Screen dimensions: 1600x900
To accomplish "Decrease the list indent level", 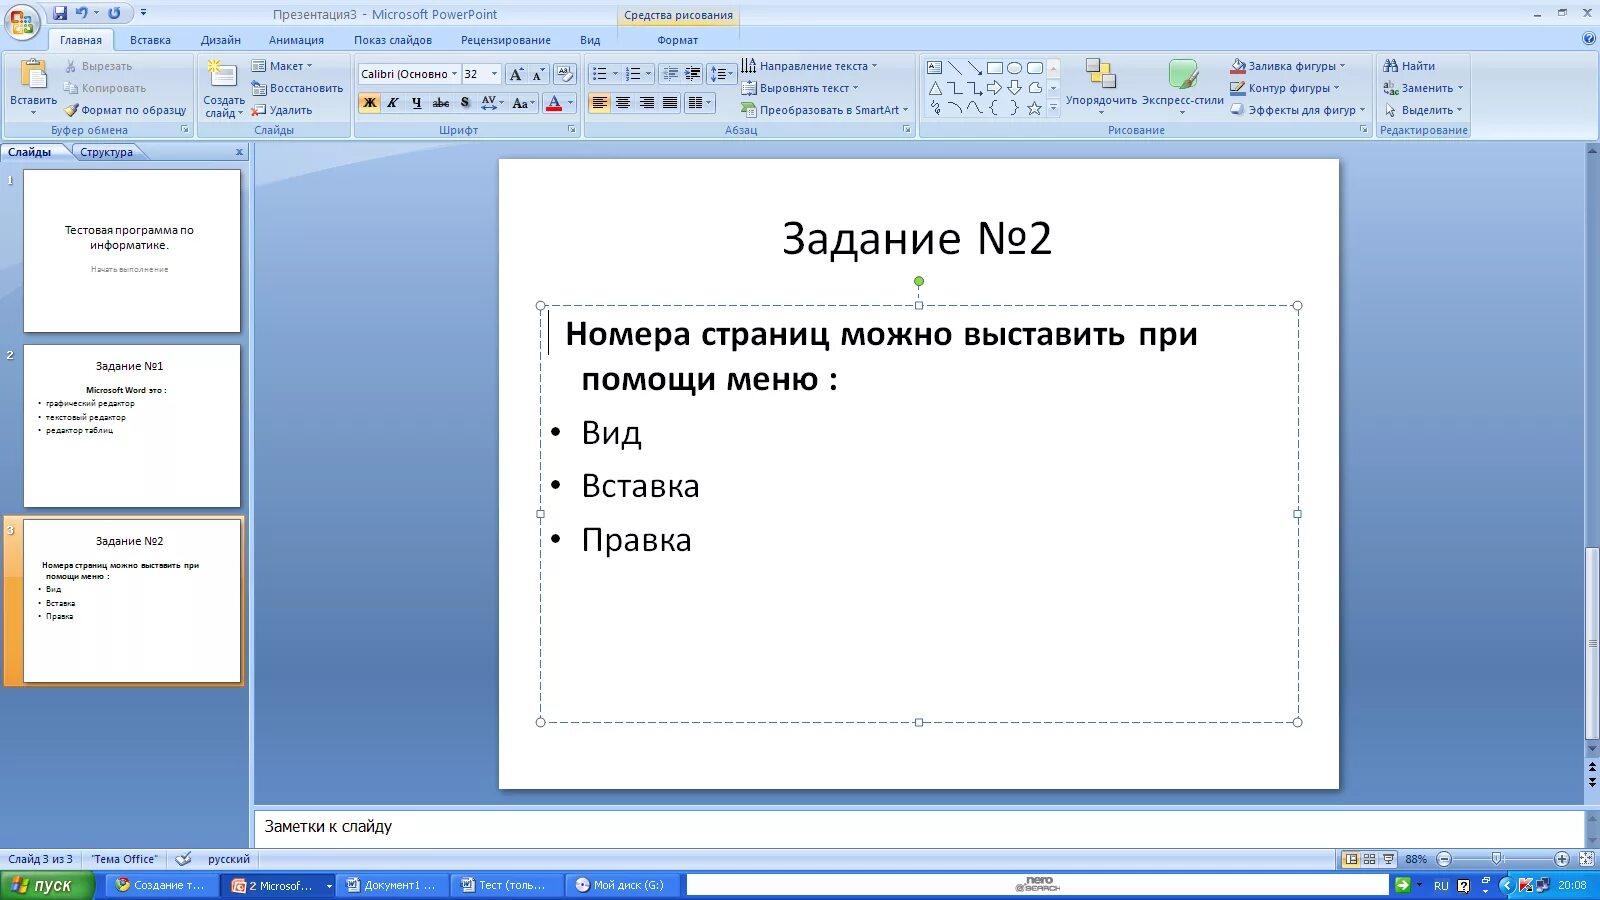I will tap(670, 74).
